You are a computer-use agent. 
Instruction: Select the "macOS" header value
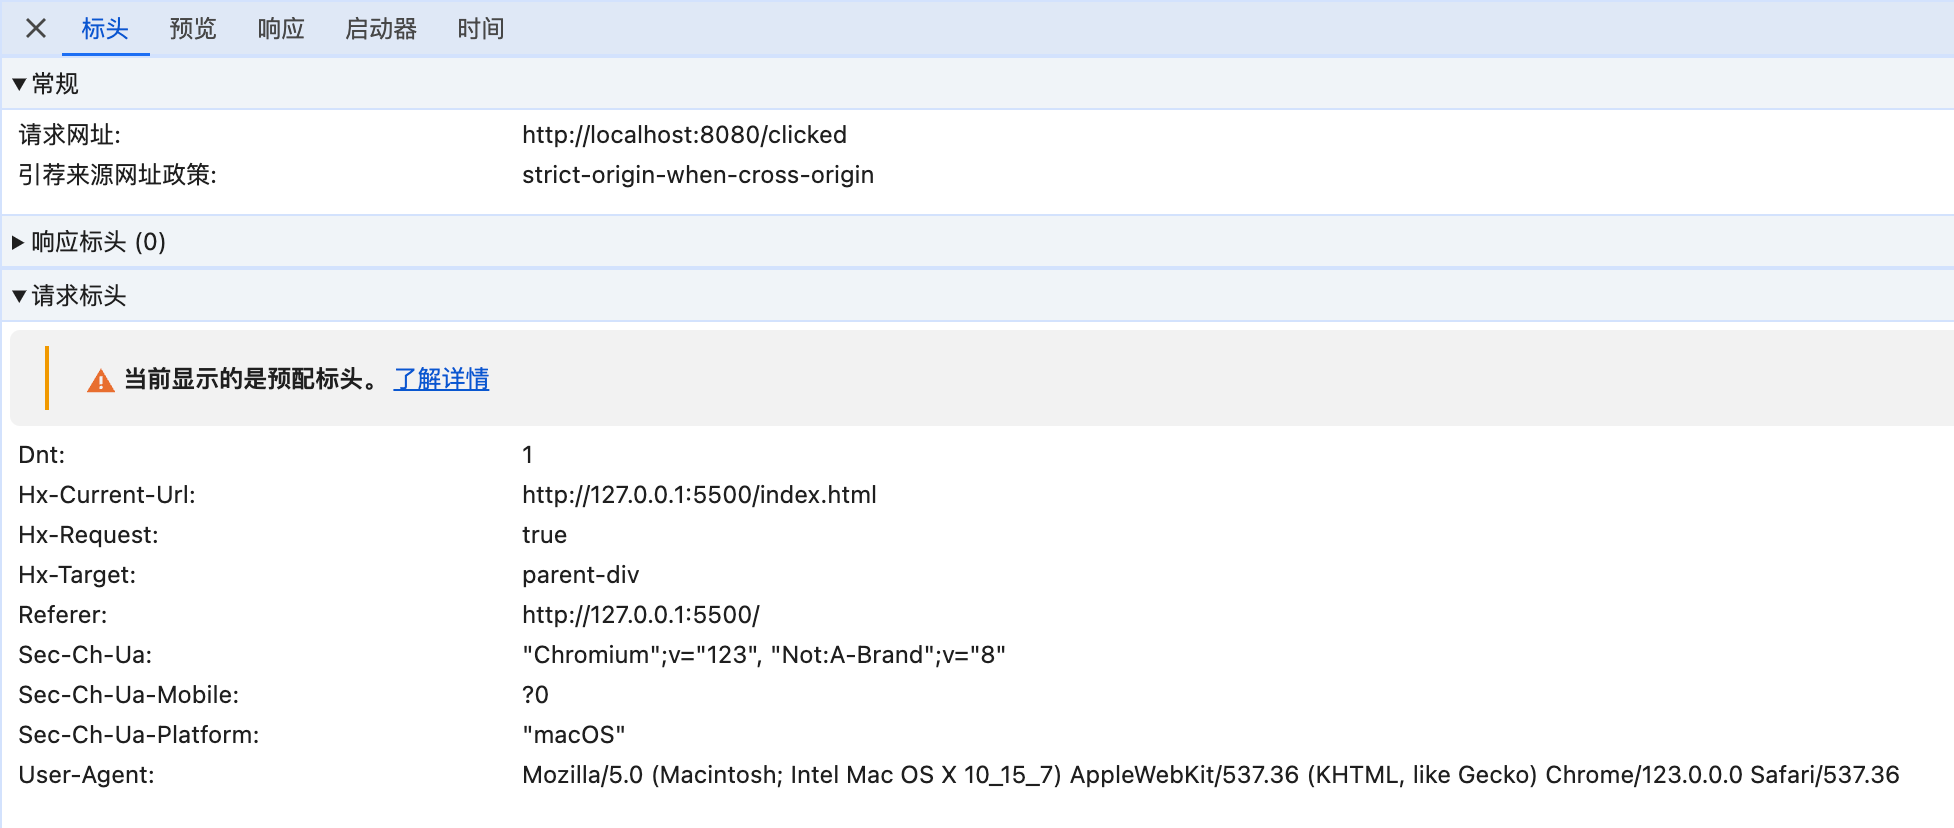click(x=574, y=735)
